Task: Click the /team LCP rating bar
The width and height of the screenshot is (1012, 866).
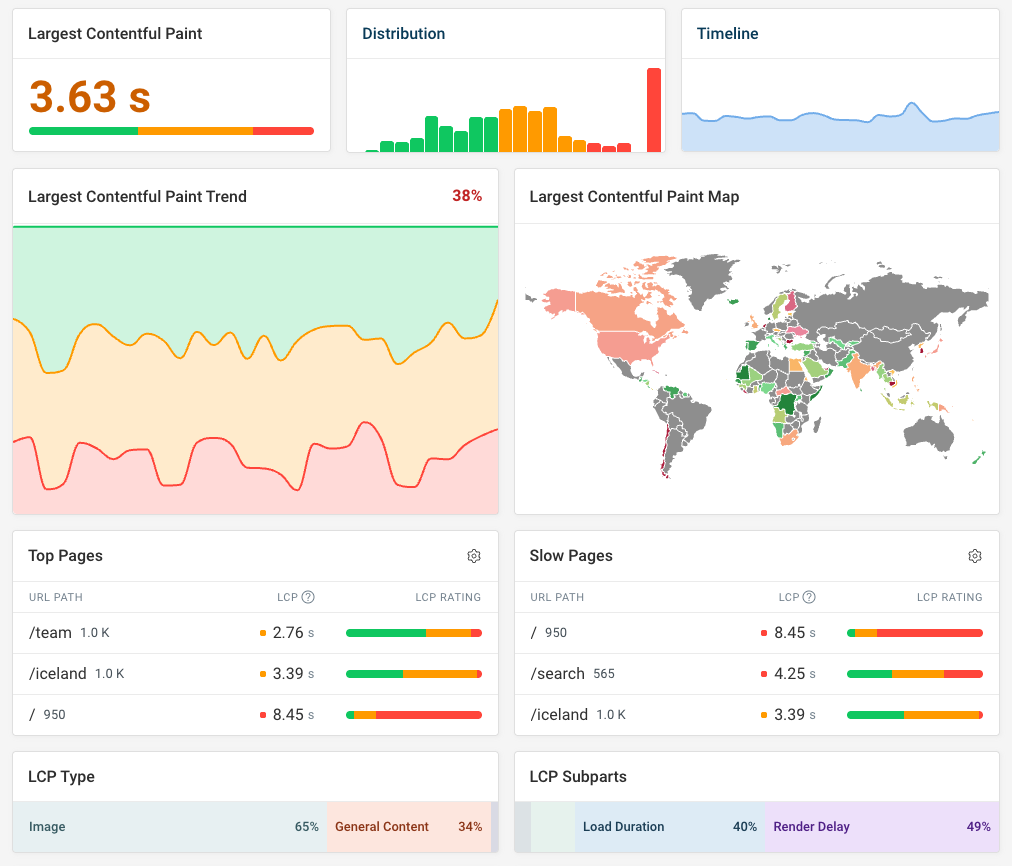Action: [413, 633]
